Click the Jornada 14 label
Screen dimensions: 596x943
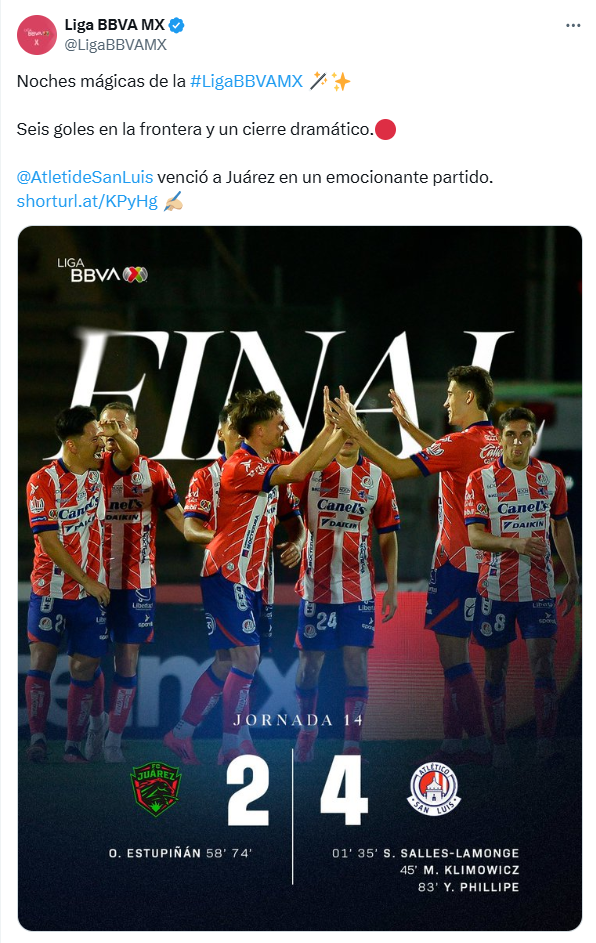[x=298, y=720]
